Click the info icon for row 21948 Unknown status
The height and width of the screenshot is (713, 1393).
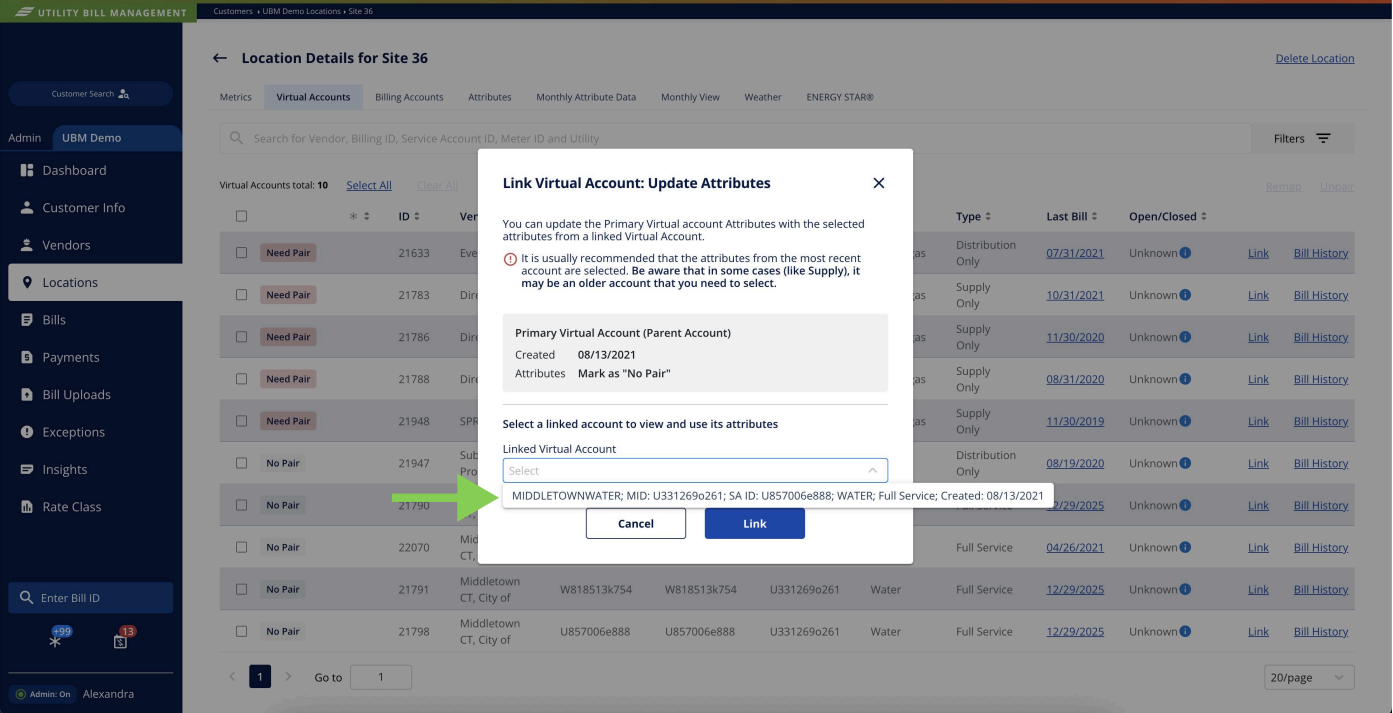click(x=1186, y=421)
